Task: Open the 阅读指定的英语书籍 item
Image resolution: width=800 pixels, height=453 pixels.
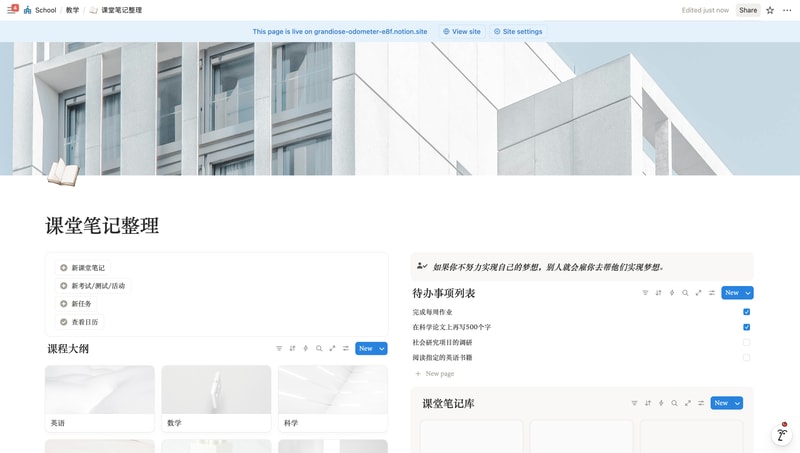Action: 442,358
